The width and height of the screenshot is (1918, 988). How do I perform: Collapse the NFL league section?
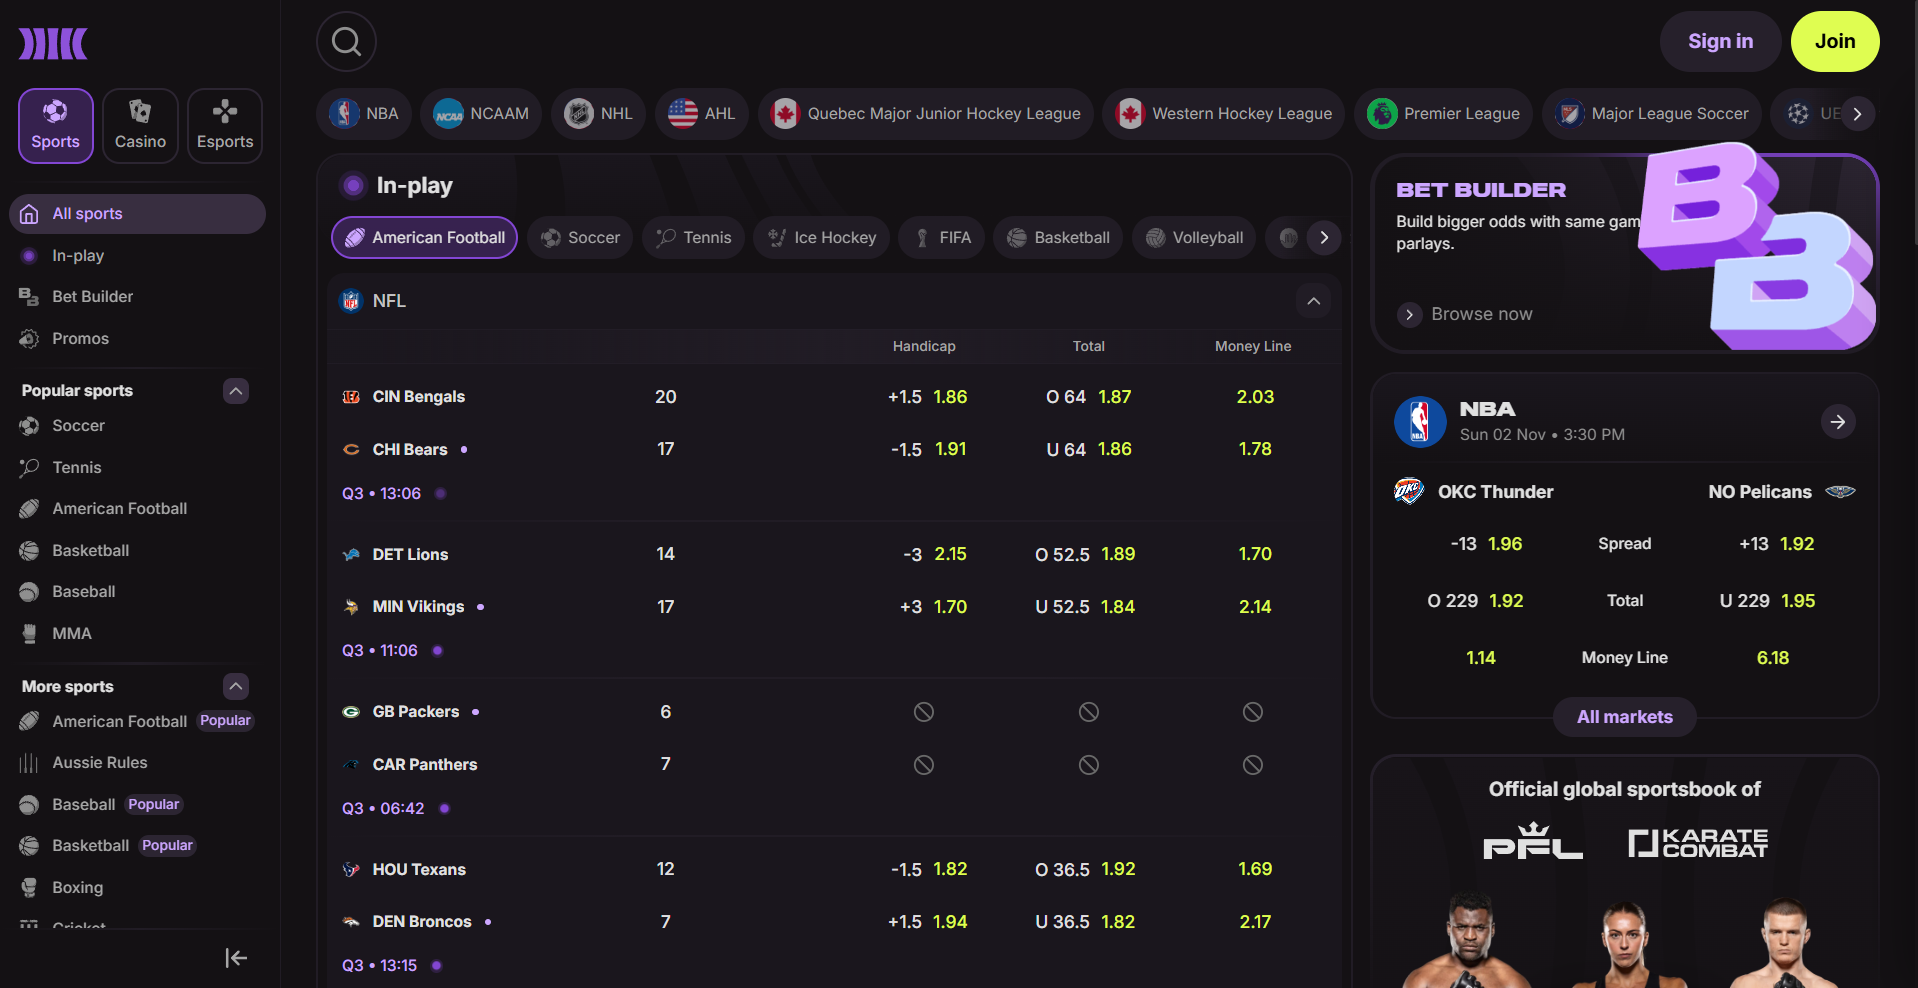[1313, 301]
